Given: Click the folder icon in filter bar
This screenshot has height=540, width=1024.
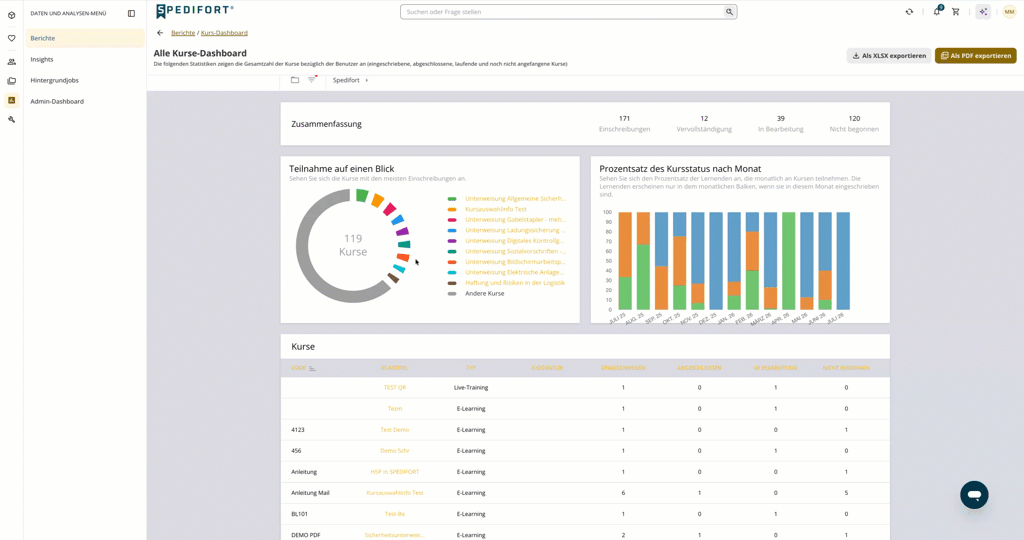Looking at the screenshot, I should pyautogui.click(x=295, y=80).
